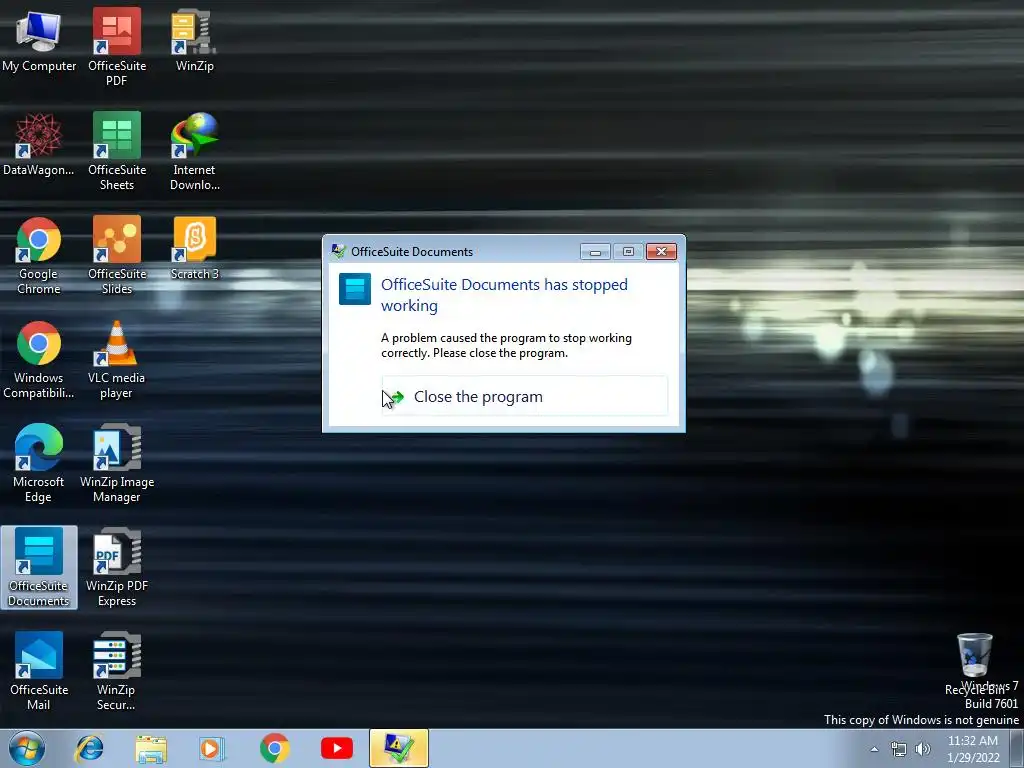Select the Recycle Bin icon
This screenshot has height=768, width=1024.
(975, 663)
